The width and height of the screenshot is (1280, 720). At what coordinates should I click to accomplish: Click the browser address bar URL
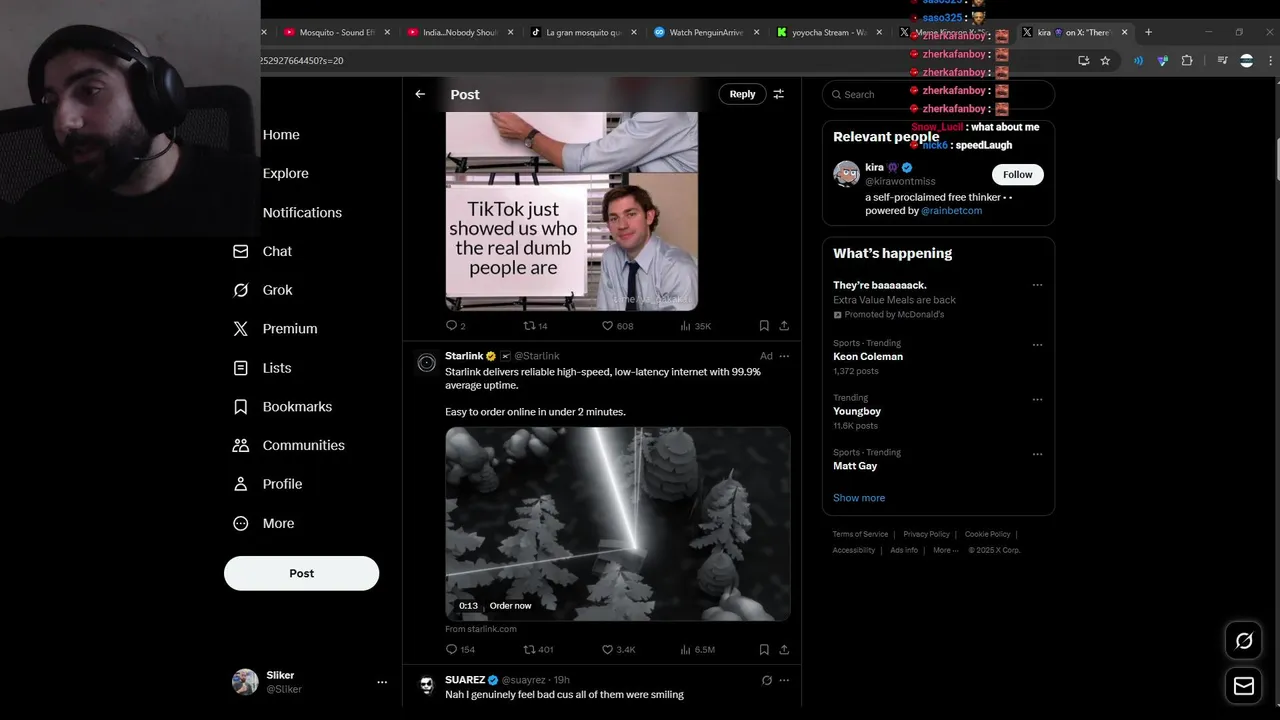coord(301,61)
